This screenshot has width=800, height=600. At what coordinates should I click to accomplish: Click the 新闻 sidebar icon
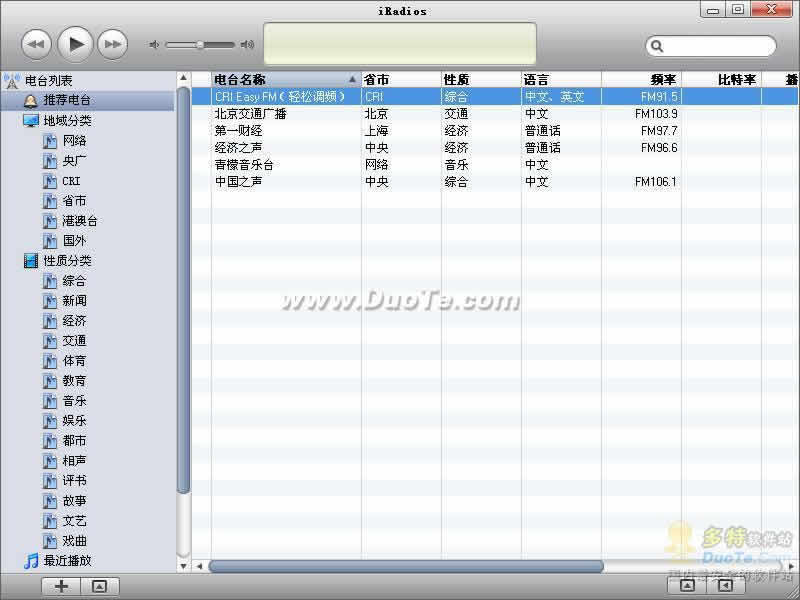[x=49, y=301]
